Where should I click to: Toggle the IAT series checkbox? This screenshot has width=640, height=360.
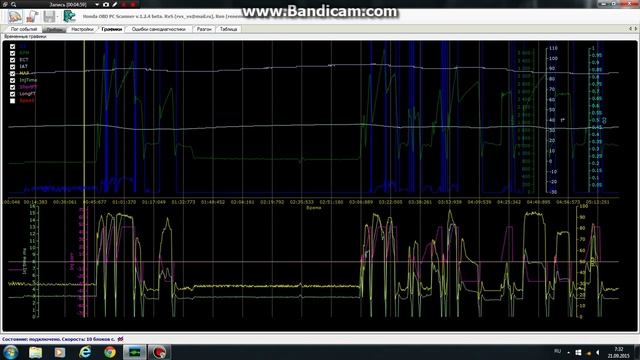coord(12,67)
